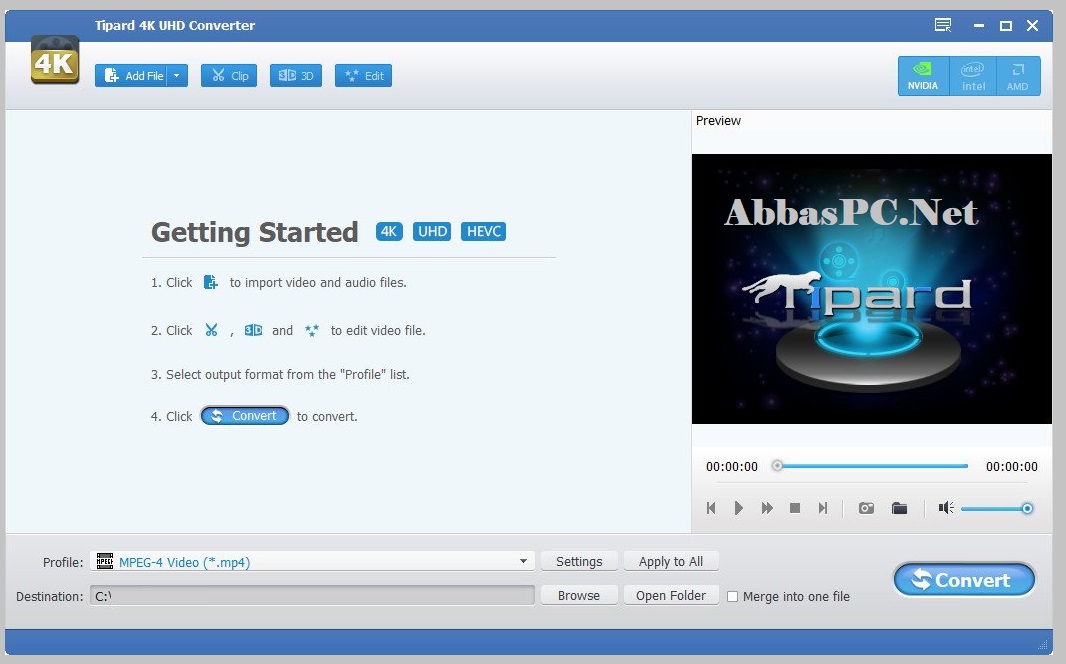Screen dimensions: 1066x664
Task: Open the snapshot folder icon
Action: (899, 508)
